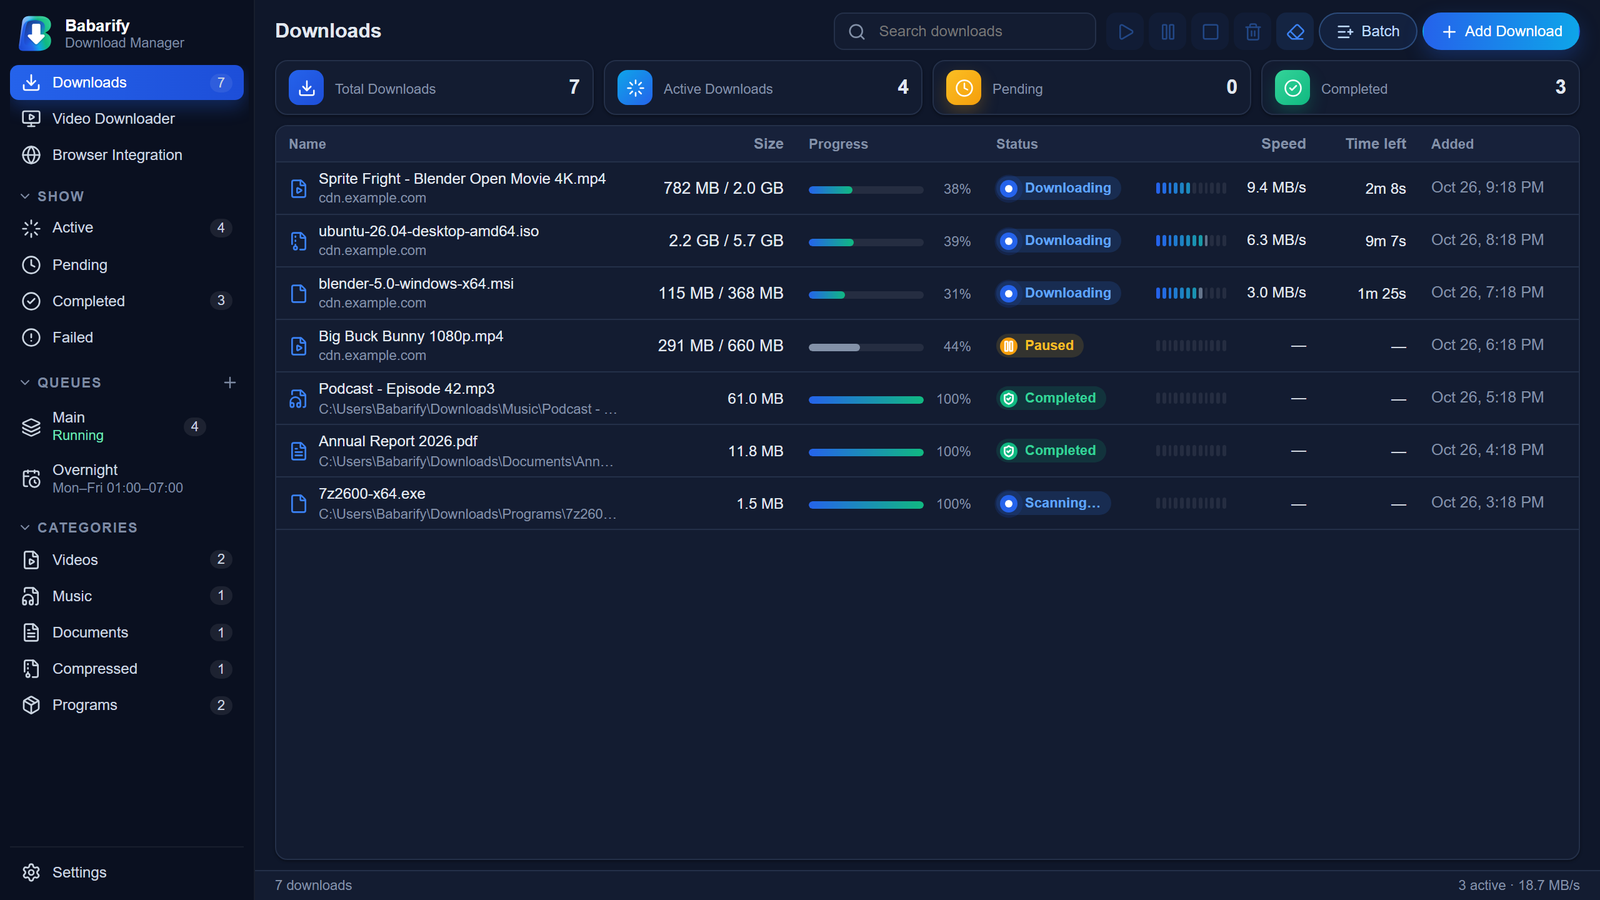Sort by the Time left column header
This screenshot has width=1600, height=900.
click(x=1375, y=144)
